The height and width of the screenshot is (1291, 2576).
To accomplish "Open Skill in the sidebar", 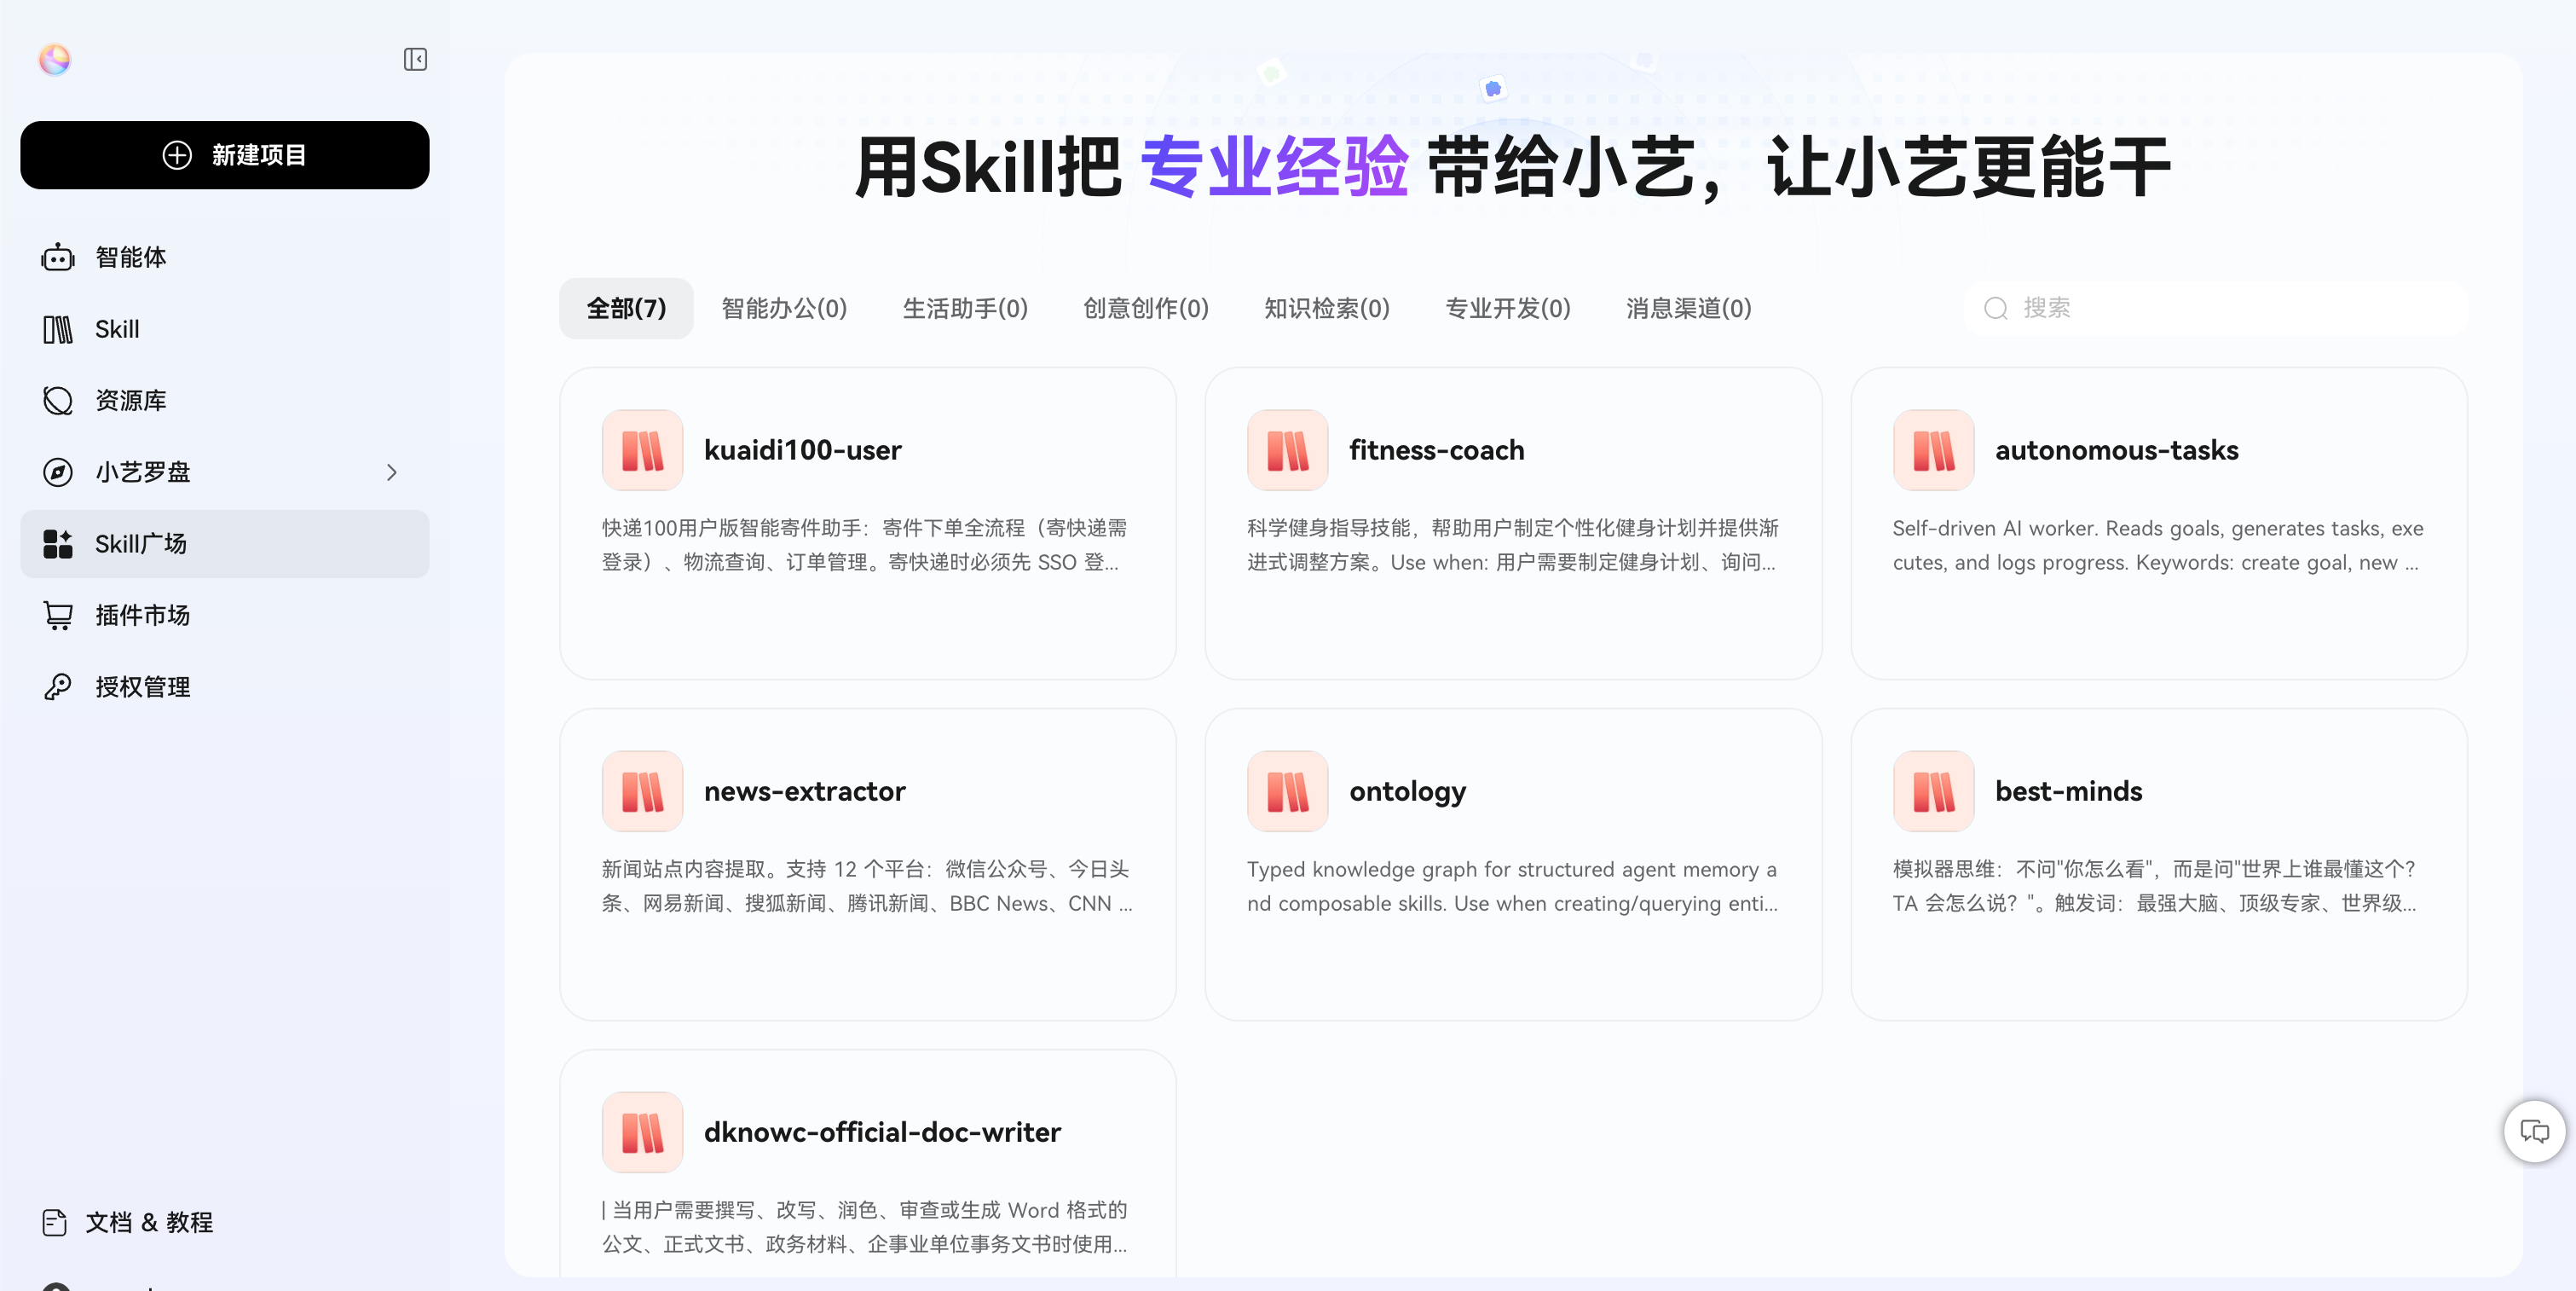I will tap(225, 329).
